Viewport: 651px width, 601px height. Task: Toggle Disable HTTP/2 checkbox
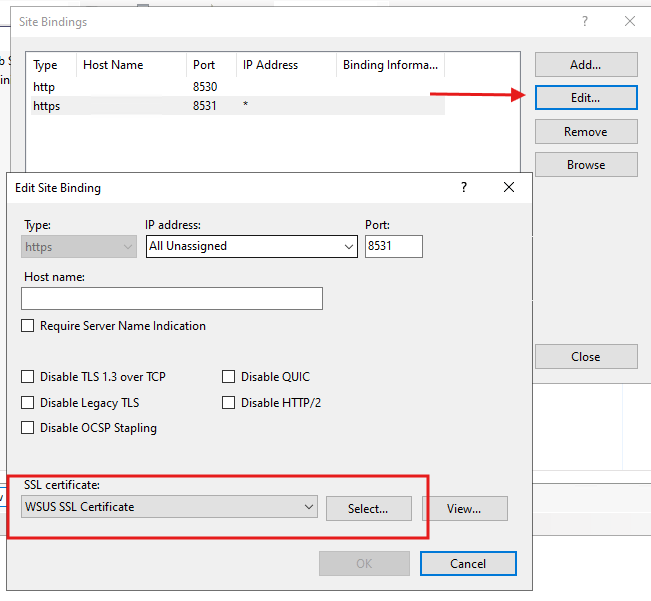(x=229, y=403)
